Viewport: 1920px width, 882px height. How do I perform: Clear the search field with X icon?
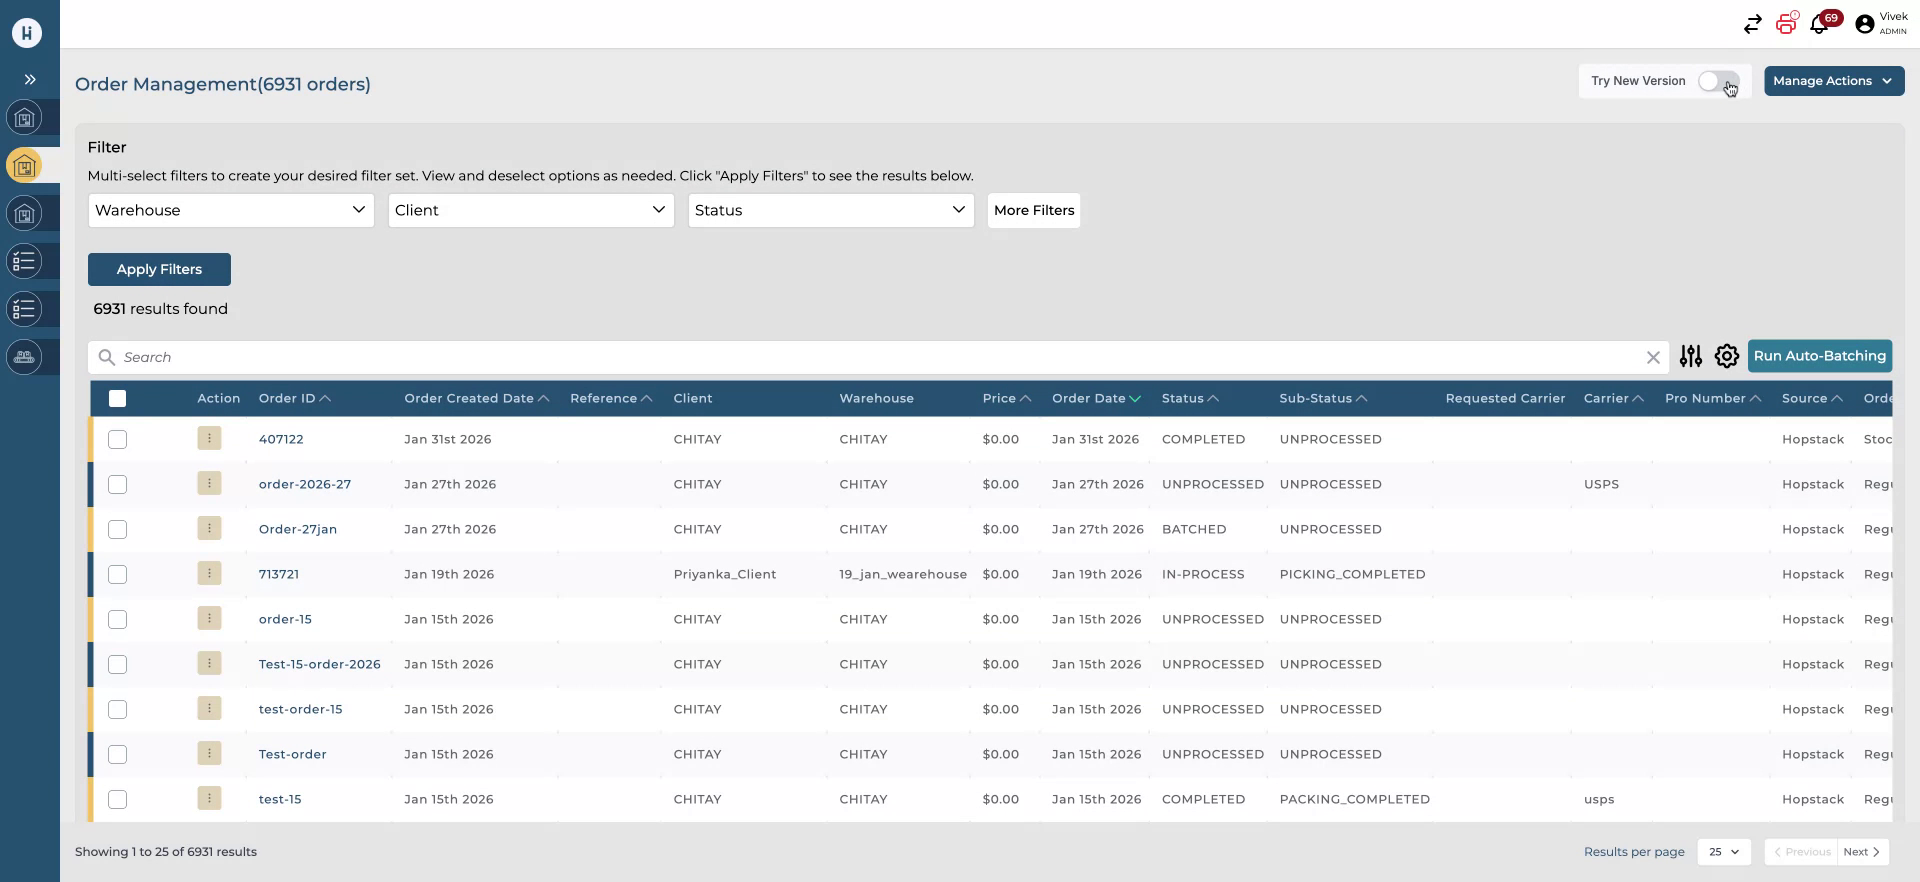pyautogui.click(x=1653, y=358)
